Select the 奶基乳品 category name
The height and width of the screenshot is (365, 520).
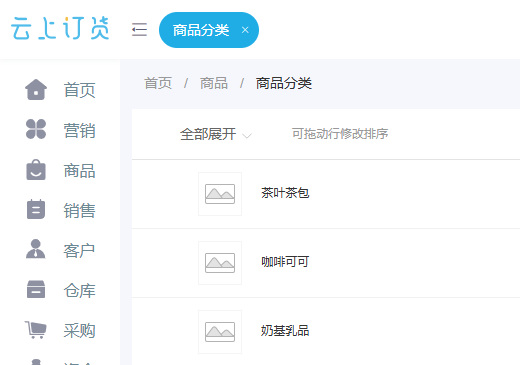click(285, 331)
